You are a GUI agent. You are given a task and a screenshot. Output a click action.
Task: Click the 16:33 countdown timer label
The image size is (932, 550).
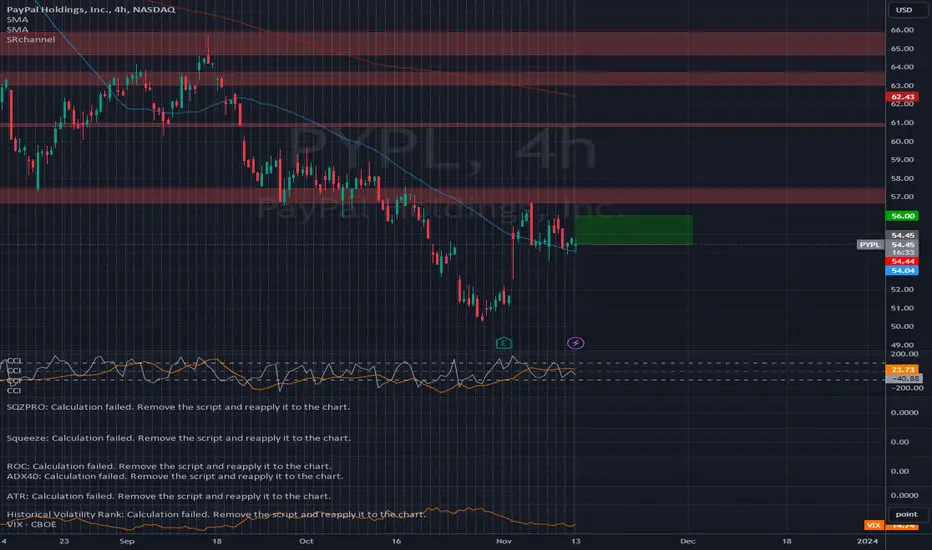pos(902,253)
